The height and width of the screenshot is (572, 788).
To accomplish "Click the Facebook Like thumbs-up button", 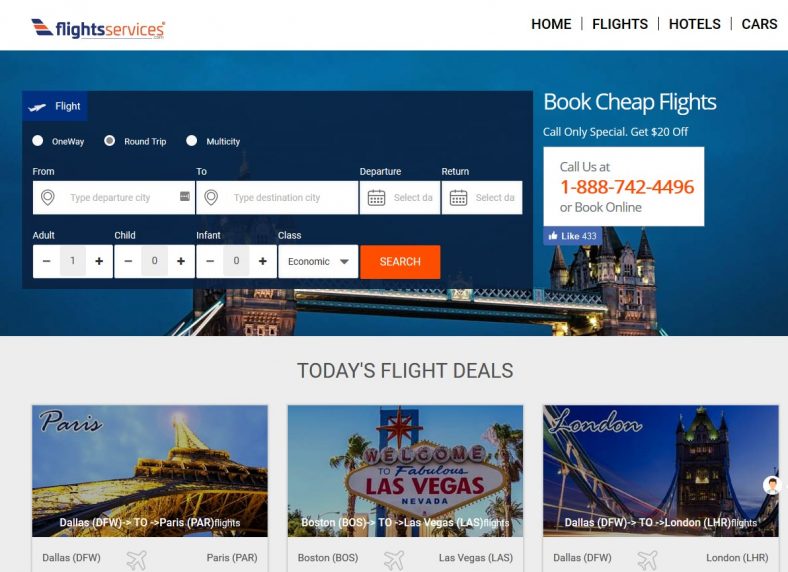I will (572, 236).
